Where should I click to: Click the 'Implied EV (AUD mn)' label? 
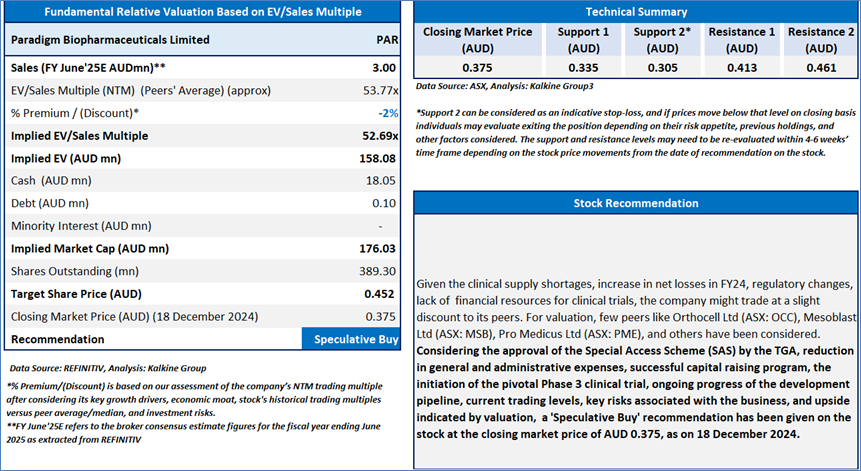[66, 159]
